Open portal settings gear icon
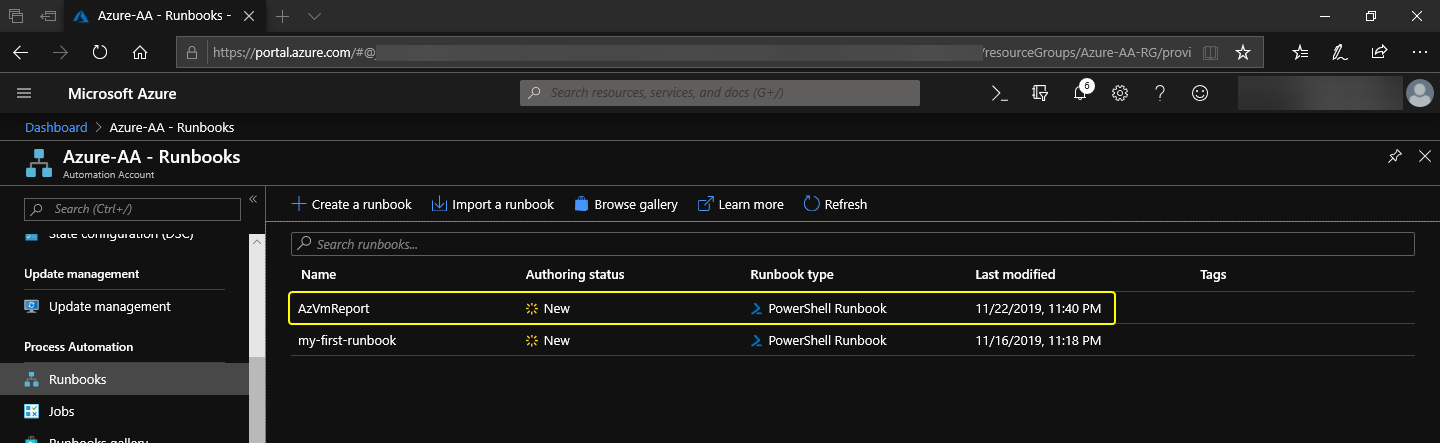Screen dimensions: 1440x443 1120,93
